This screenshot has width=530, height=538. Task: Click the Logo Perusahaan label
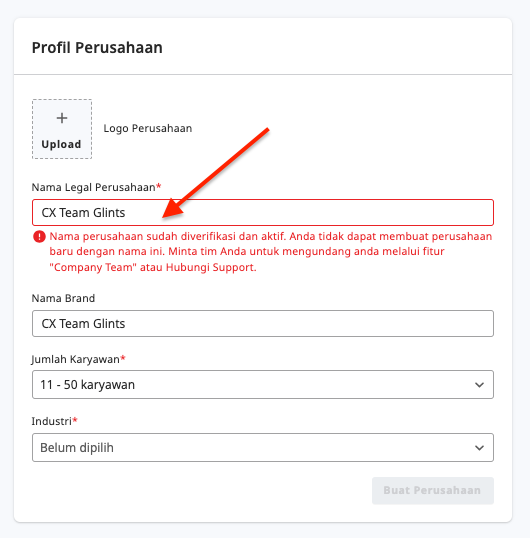click(x=148, y=128)
